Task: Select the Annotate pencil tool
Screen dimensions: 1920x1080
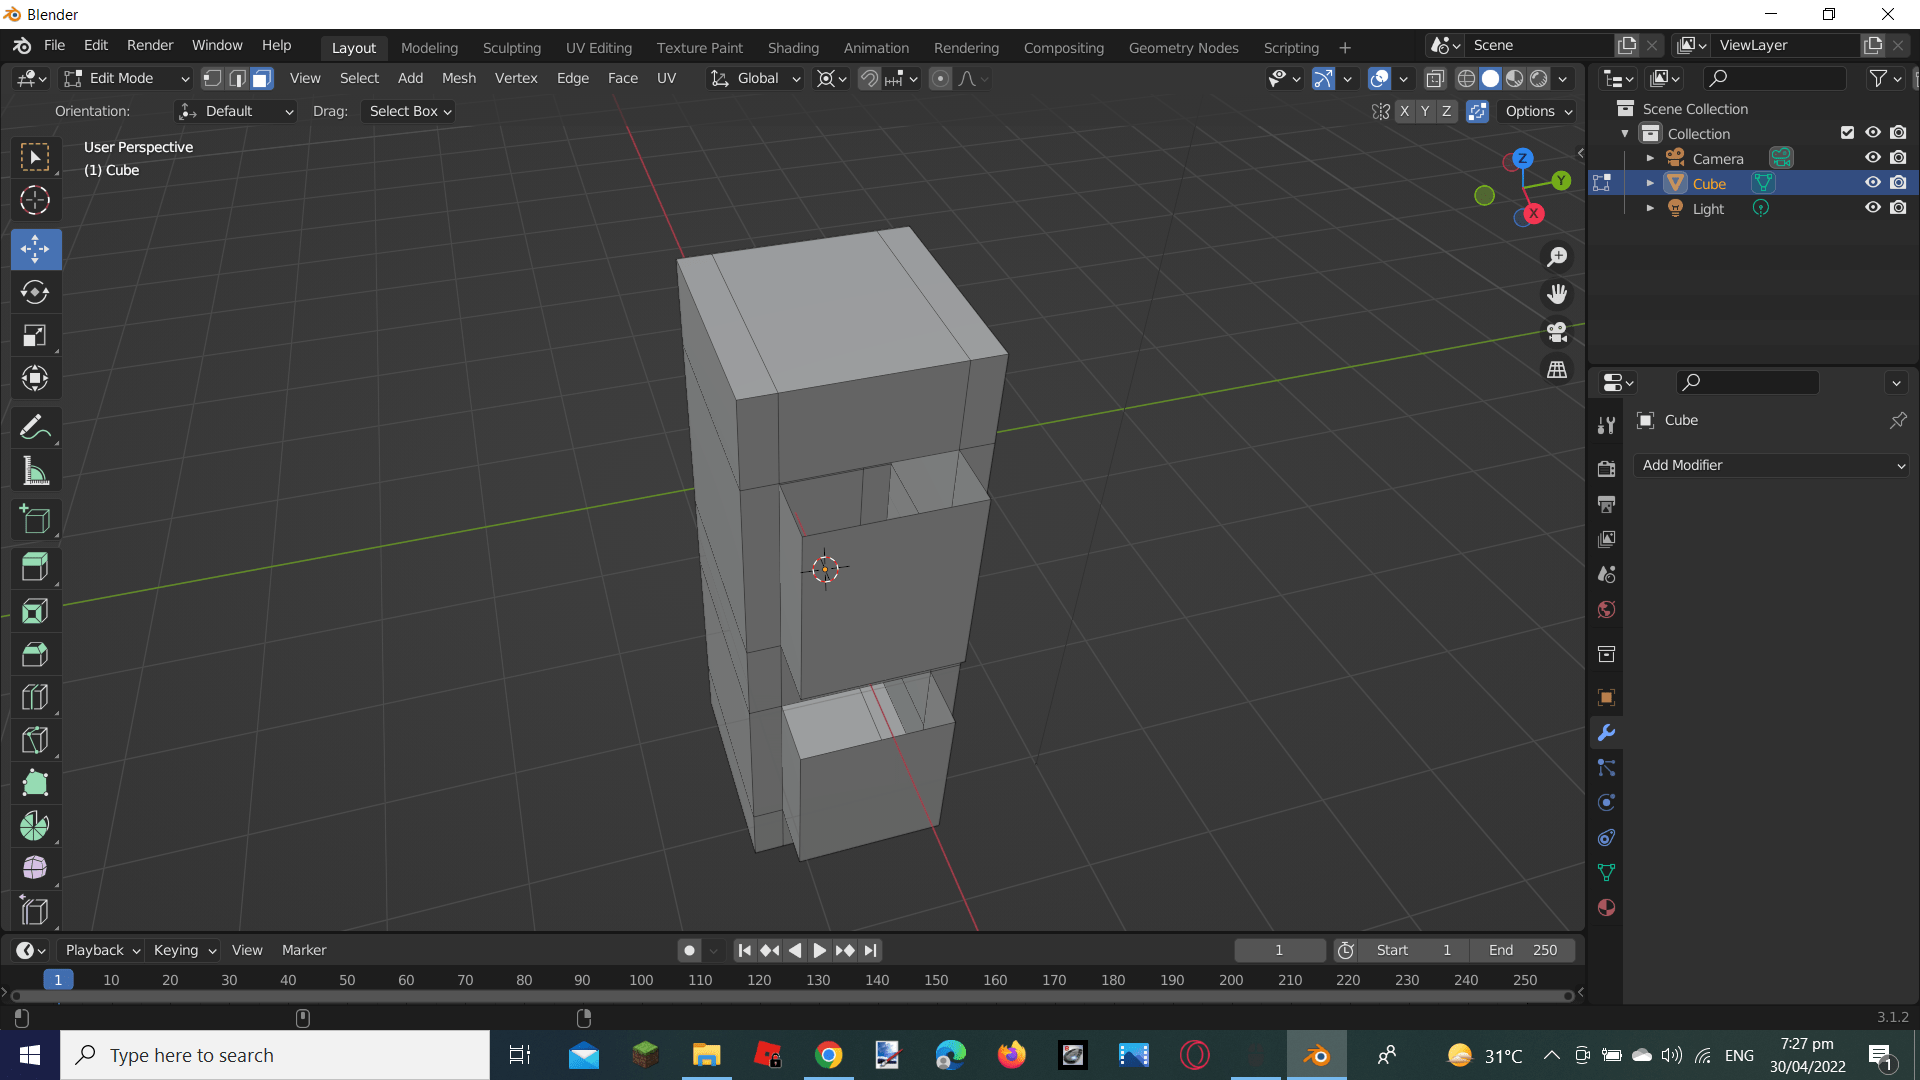Action: 35,428
